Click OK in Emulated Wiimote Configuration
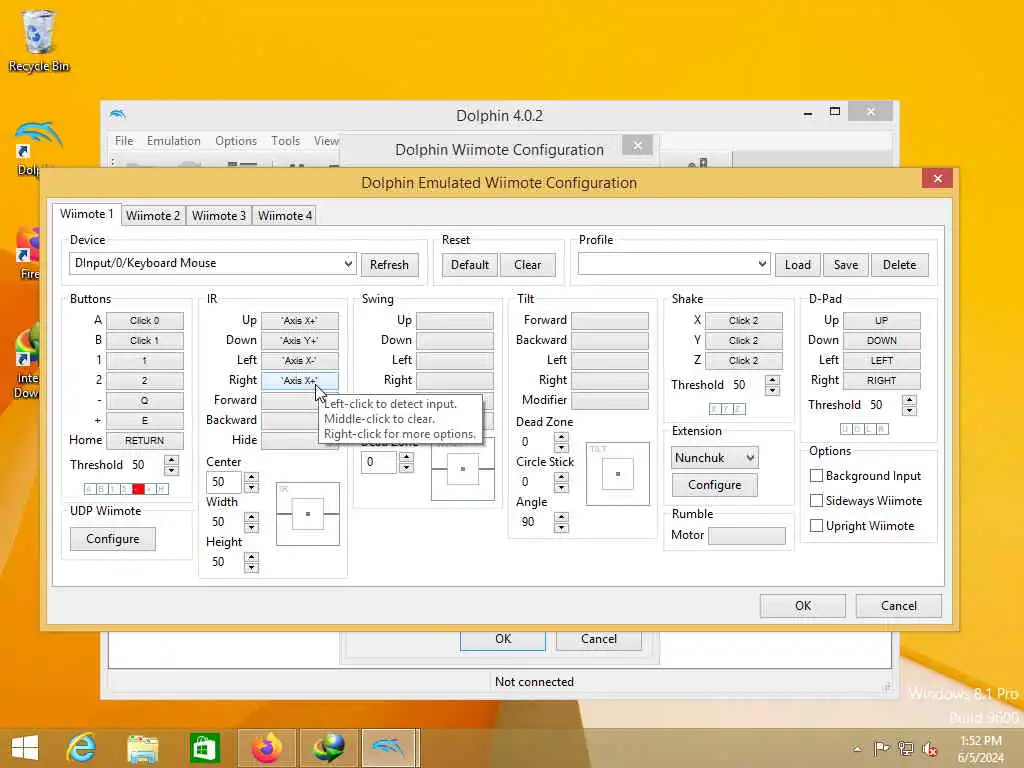This screenshot has height=768, width=1024. tap(803, 605)
